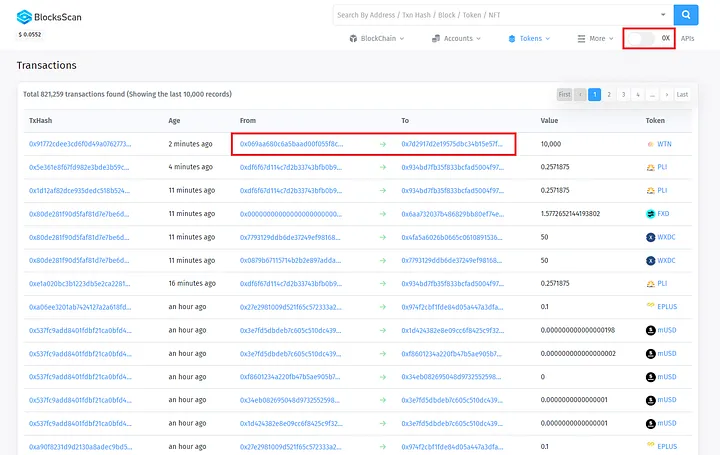Click the BlockChain cube icon
The height and width of the screenshot is (455, 720).
353,39
